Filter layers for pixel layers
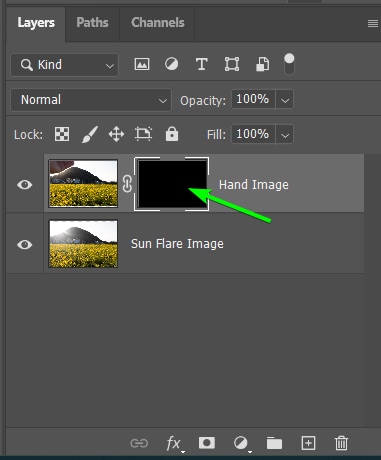Viewport: 381px width, 460px height. pos(142,64)
